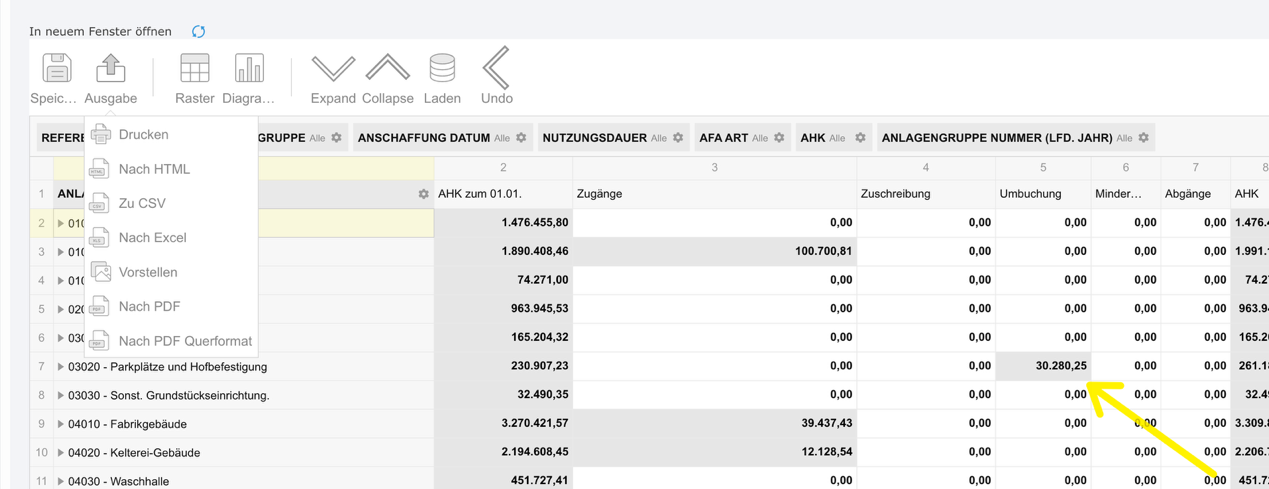
Task: Open the gear in the row-label header cell
Action: (x=424, y=194)
